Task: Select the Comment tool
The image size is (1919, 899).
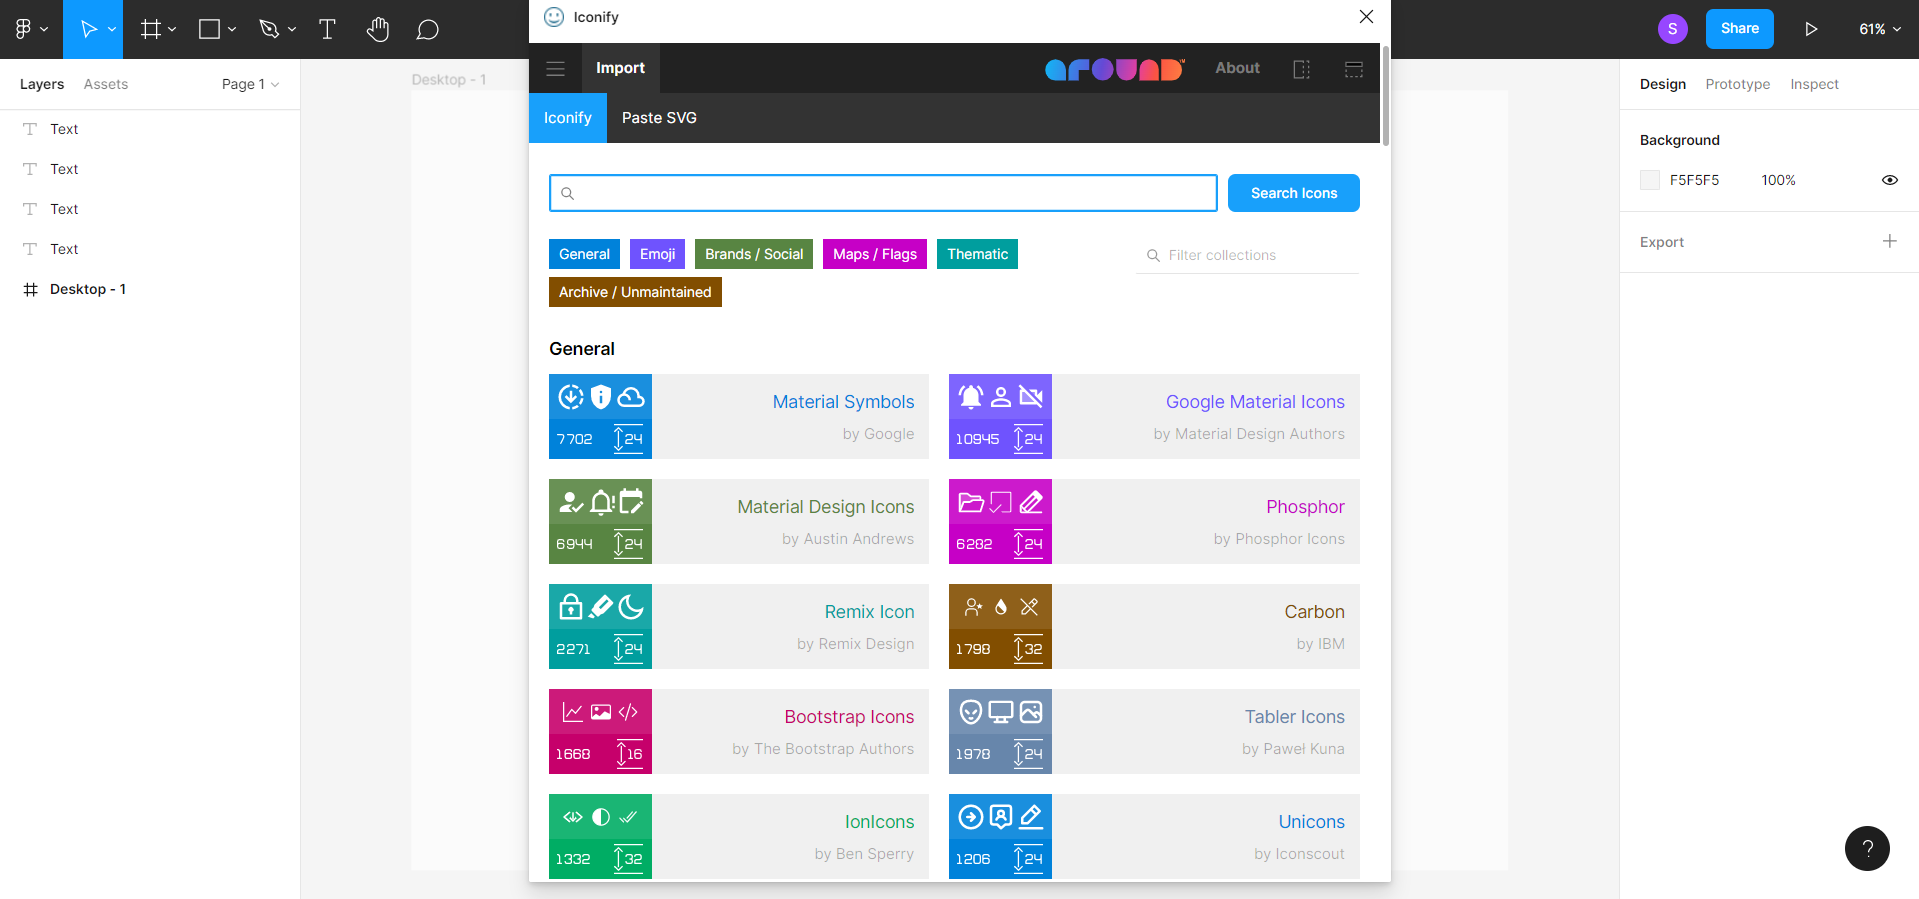Action: click(427, 29)
